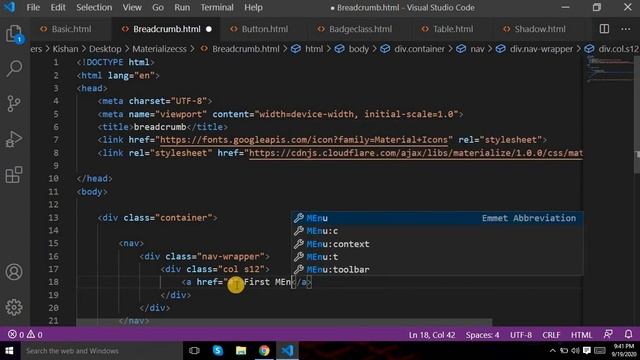Click the Windows Start button
This screenshot has height=360, width=640.
point(9,351)
